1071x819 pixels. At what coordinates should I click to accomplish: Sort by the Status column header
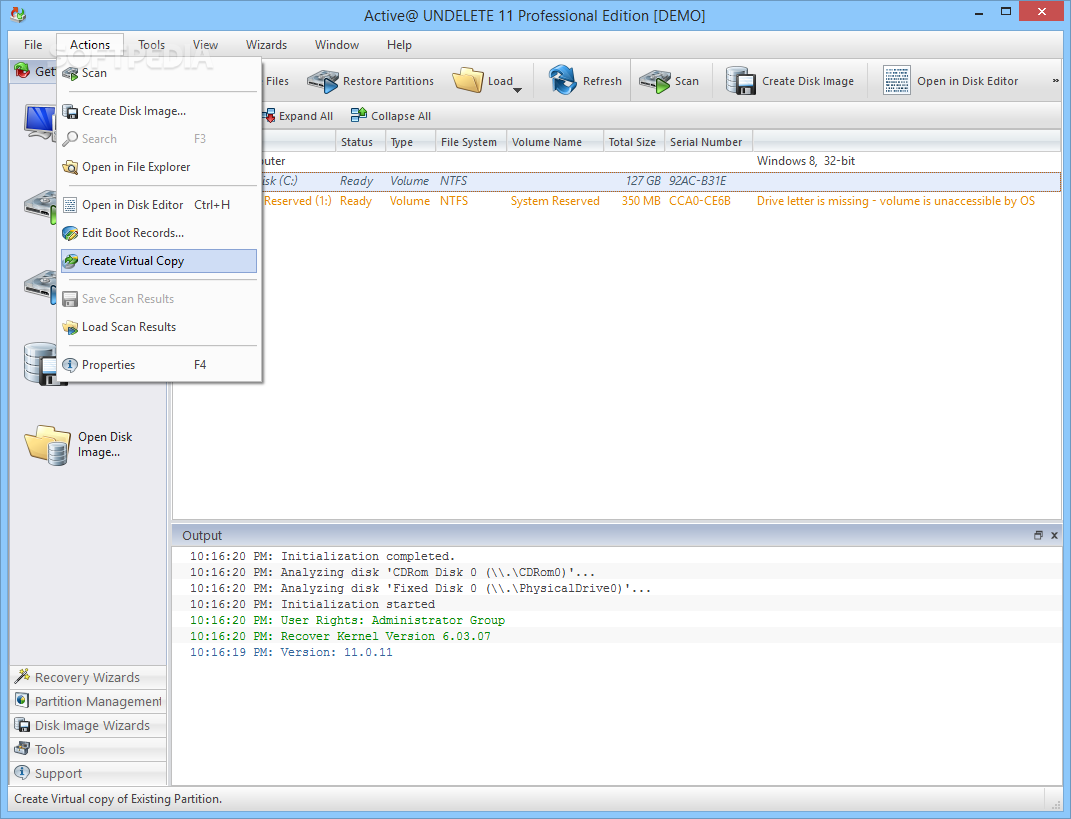pyautogui.click(x=360, y=142)
